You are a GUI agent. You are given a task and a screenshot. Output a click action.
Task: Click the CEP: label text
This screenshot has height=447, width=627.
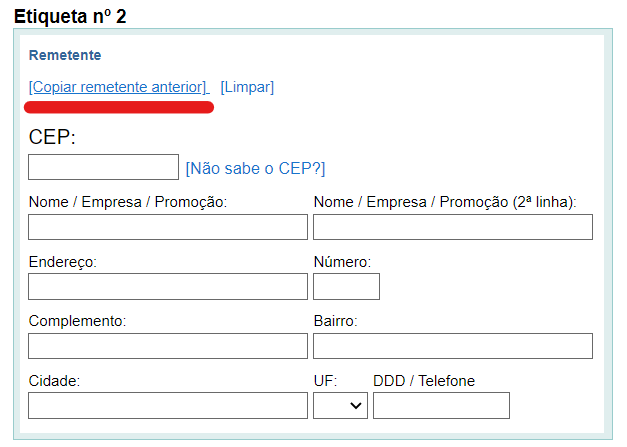(x=52, y=137)
